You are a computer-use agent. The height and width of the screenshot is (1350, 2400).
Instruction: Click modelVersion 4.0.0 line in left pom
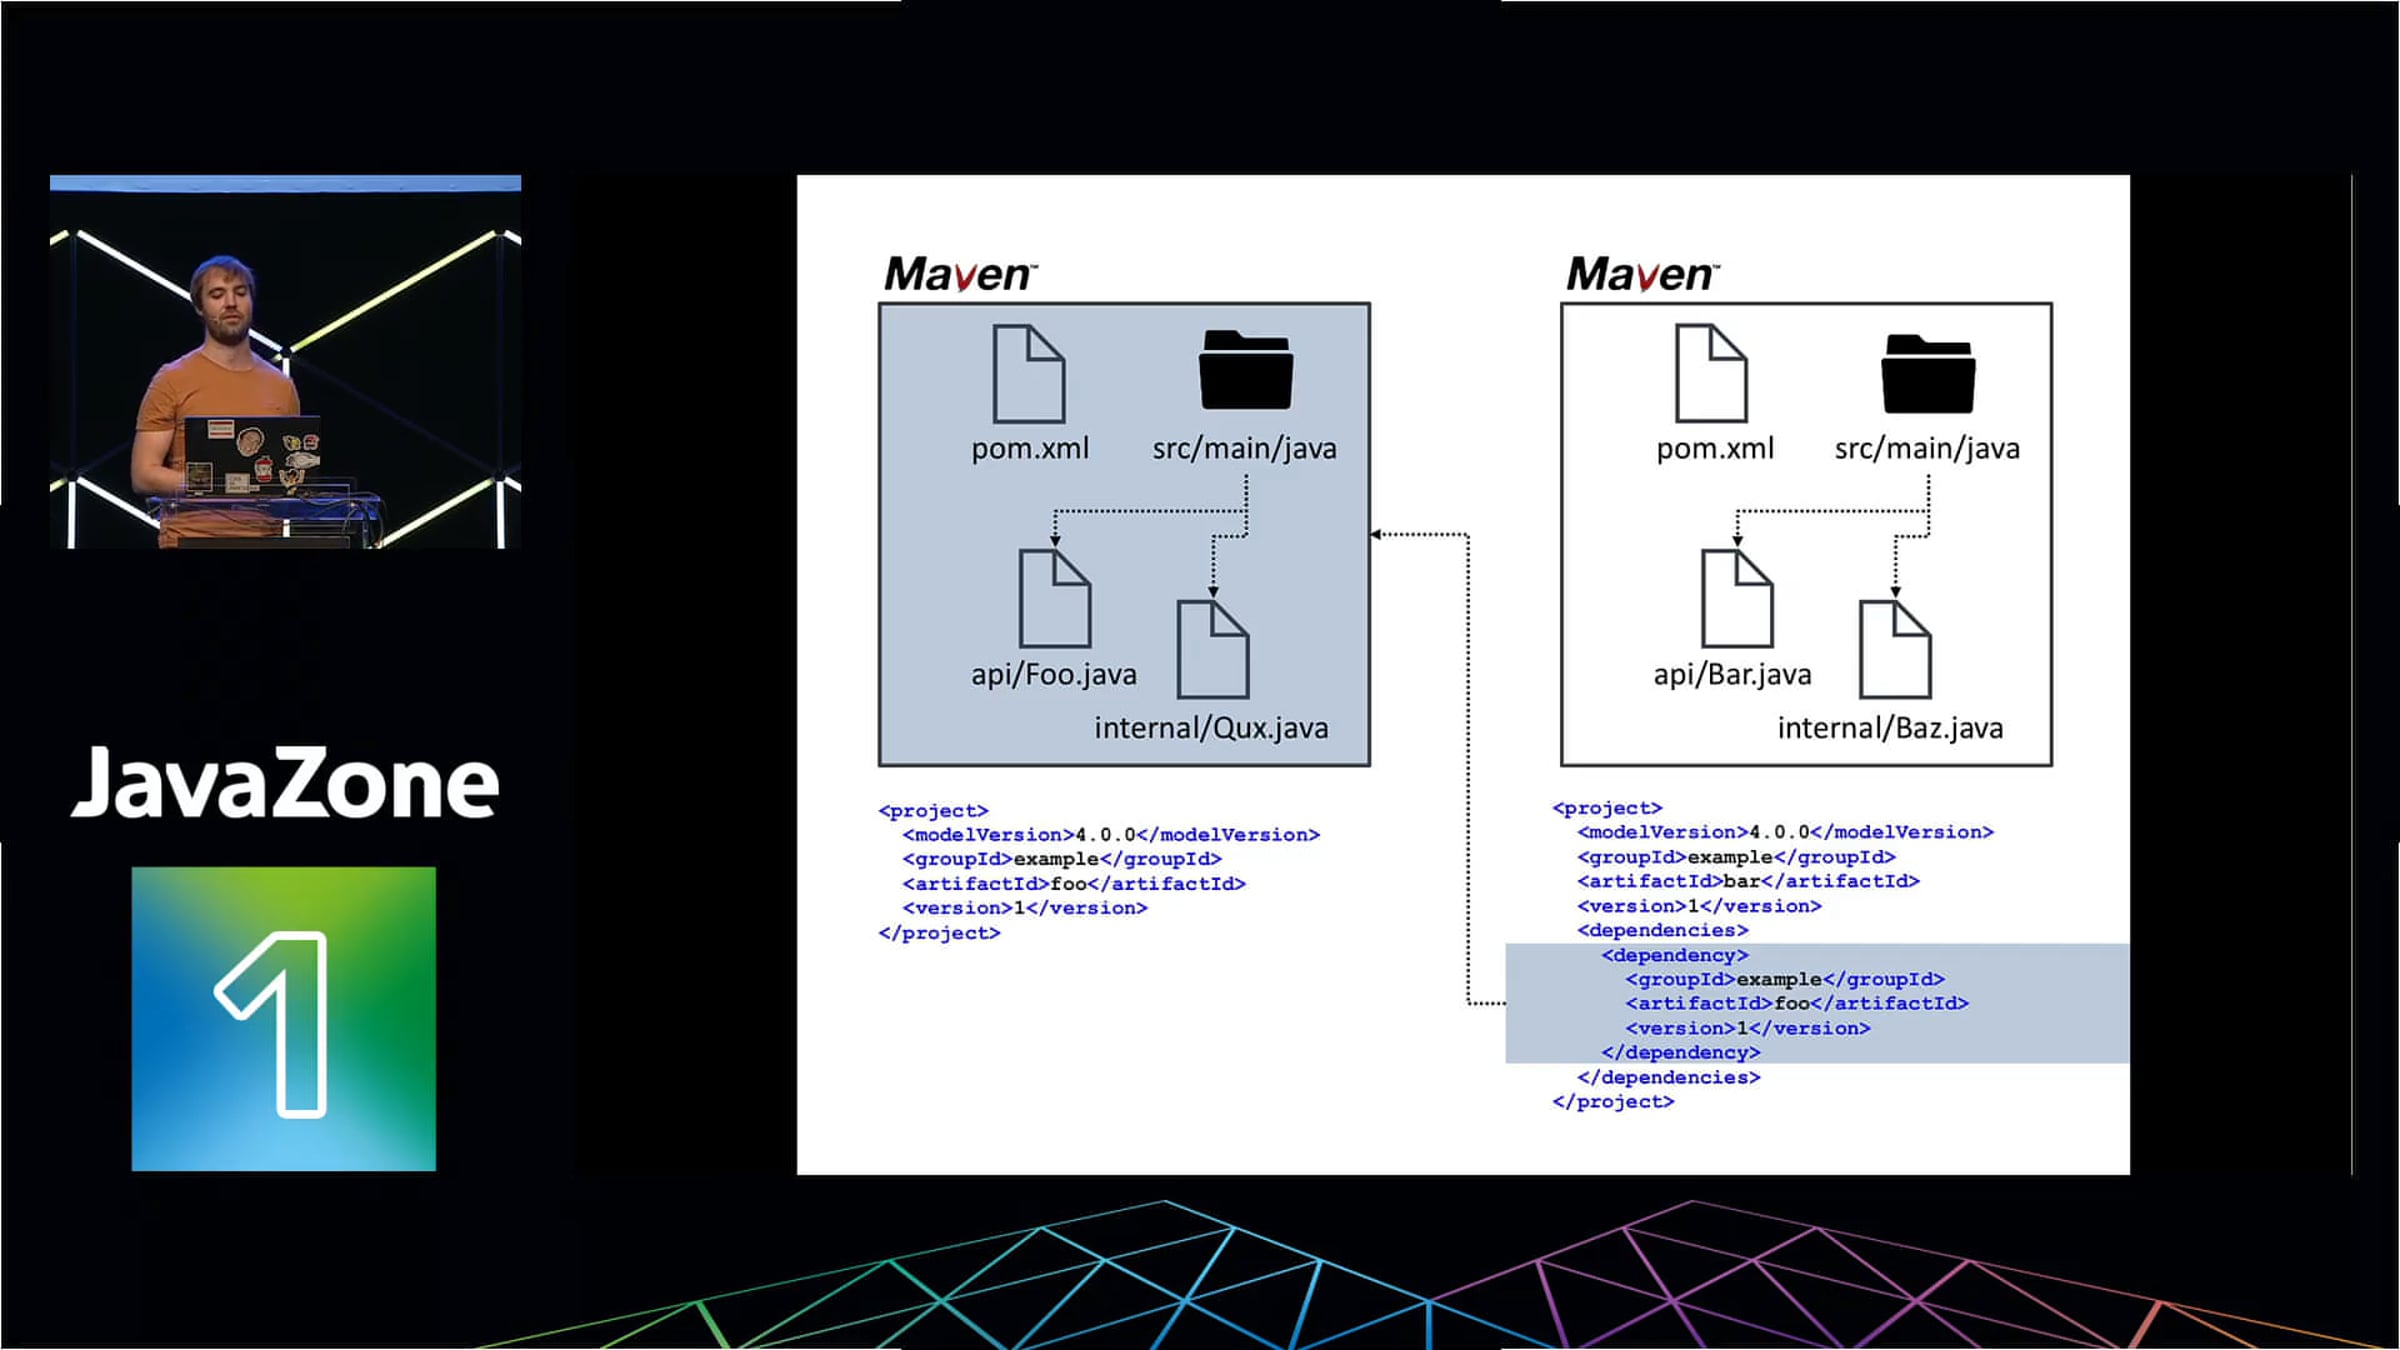click(x=1111, y=835)
